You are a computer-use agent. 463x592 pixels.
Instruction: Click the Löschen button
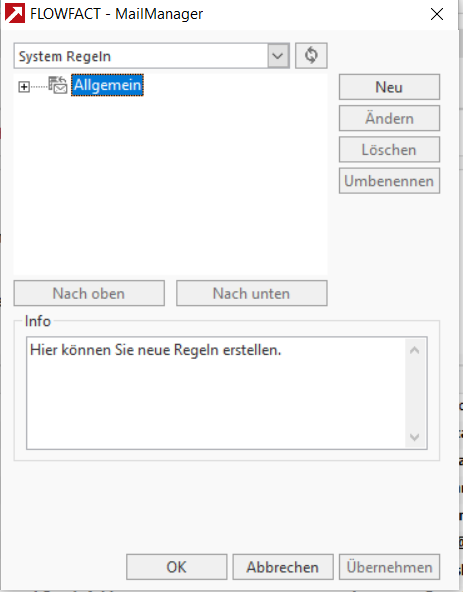pos(389,150)
